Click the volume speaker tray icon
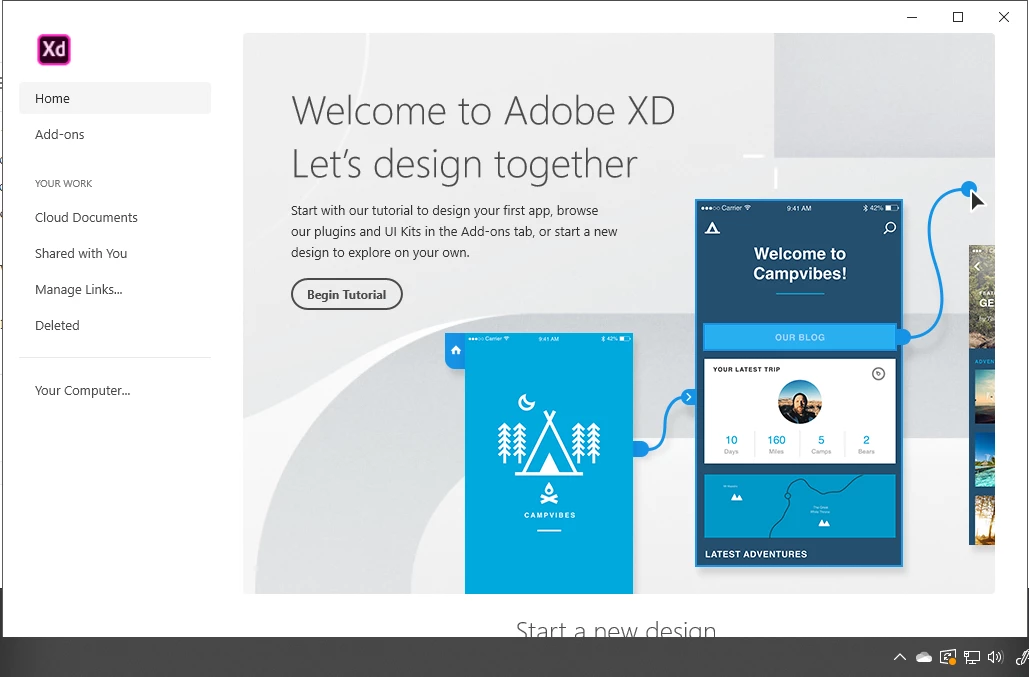 click(x=996, y=657)
